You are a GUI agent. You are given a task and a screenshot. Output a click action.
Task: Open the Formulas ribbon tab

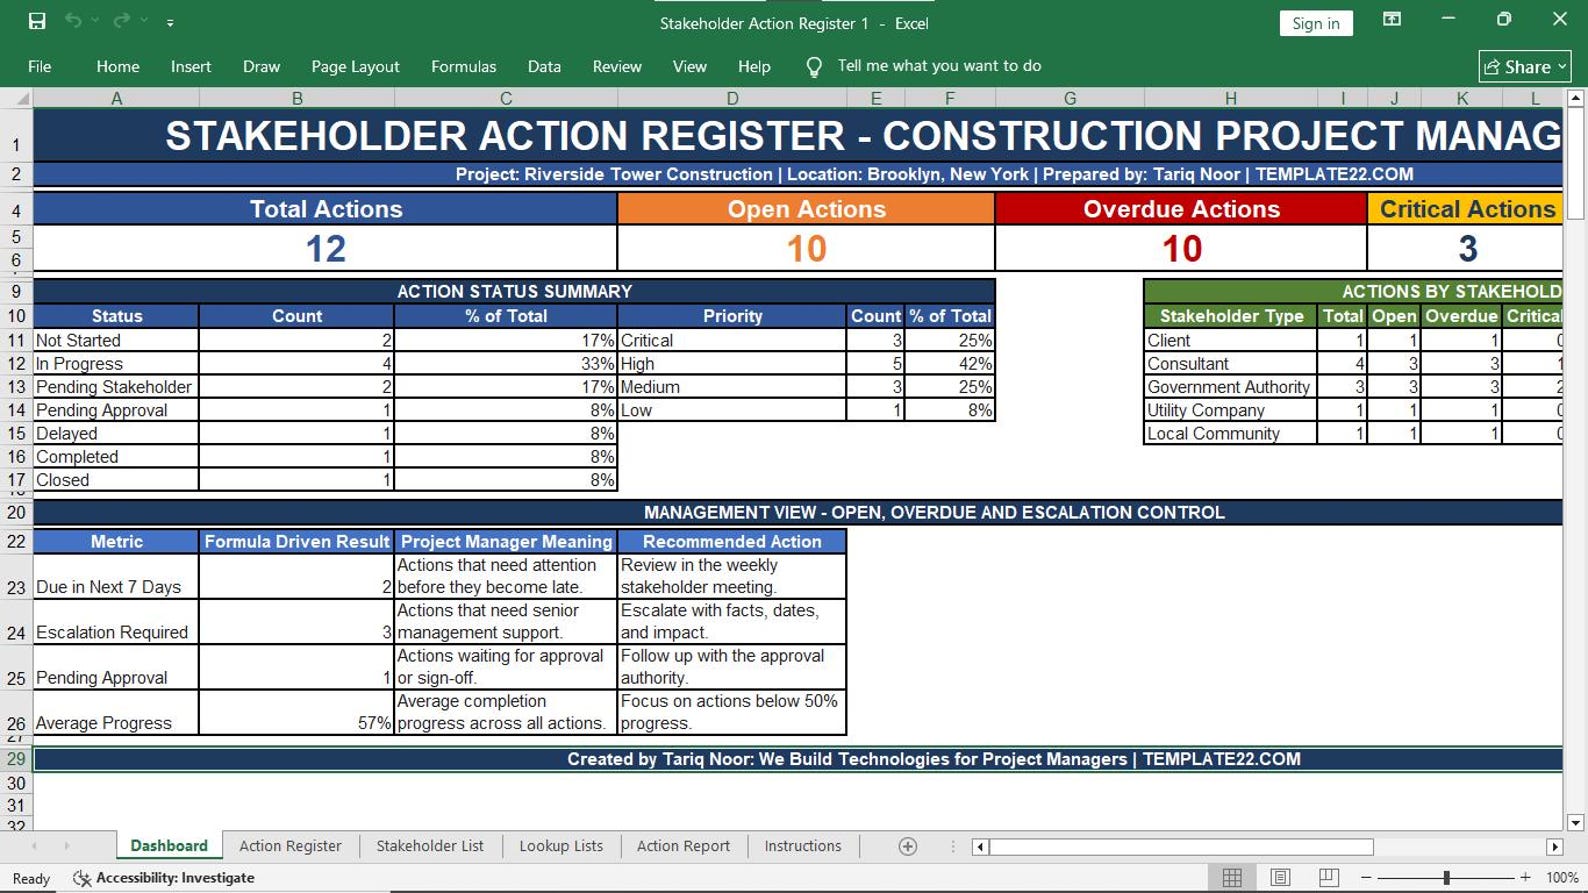point(463,66)
